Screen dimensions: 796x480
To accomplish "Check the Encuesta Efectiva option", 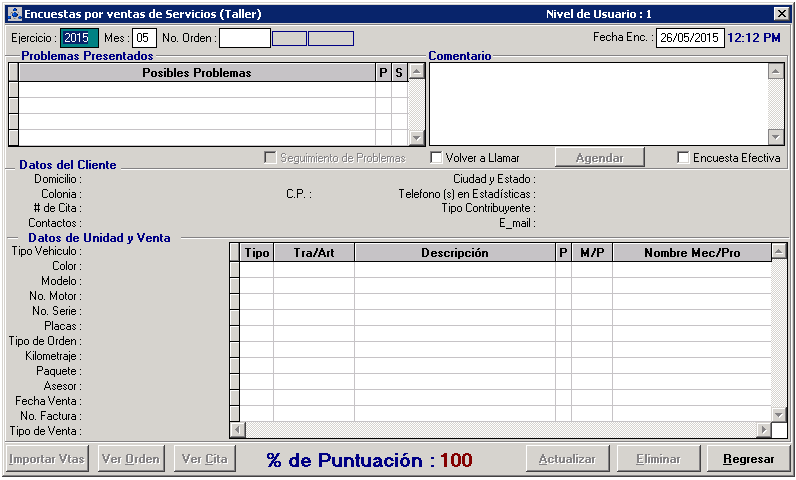I will [x=683, y=158].
